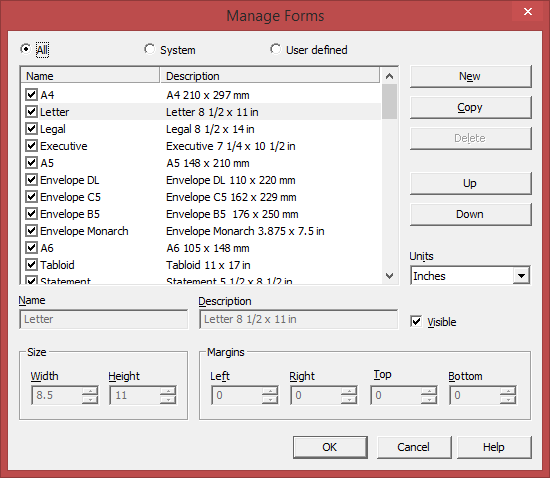
Task: Uncheck the Envelope C5 checkbox
Action: click(x=32, y=196)
